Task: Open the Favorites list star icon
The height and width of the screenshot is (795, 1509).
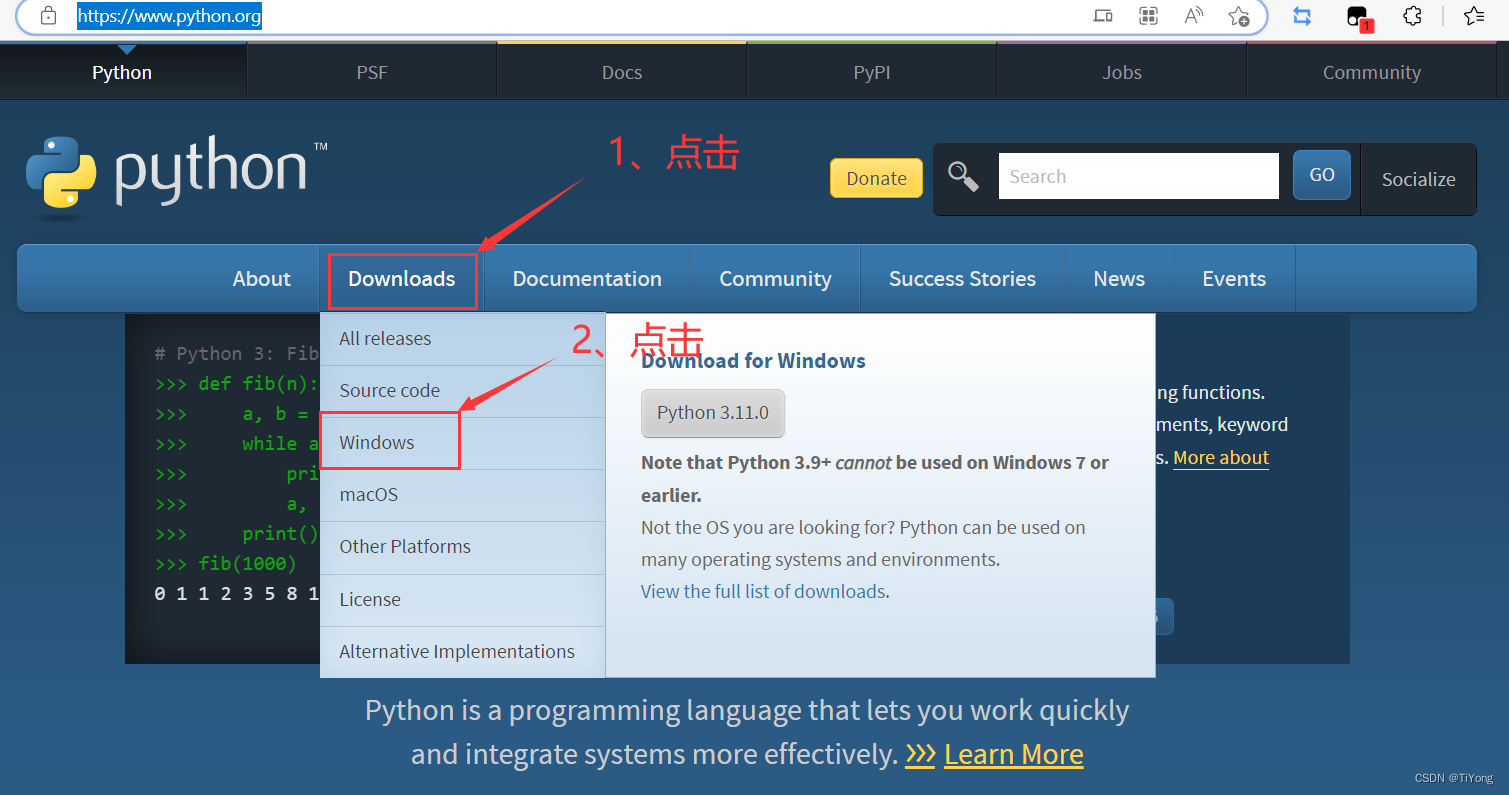Action: point(1474,16)
